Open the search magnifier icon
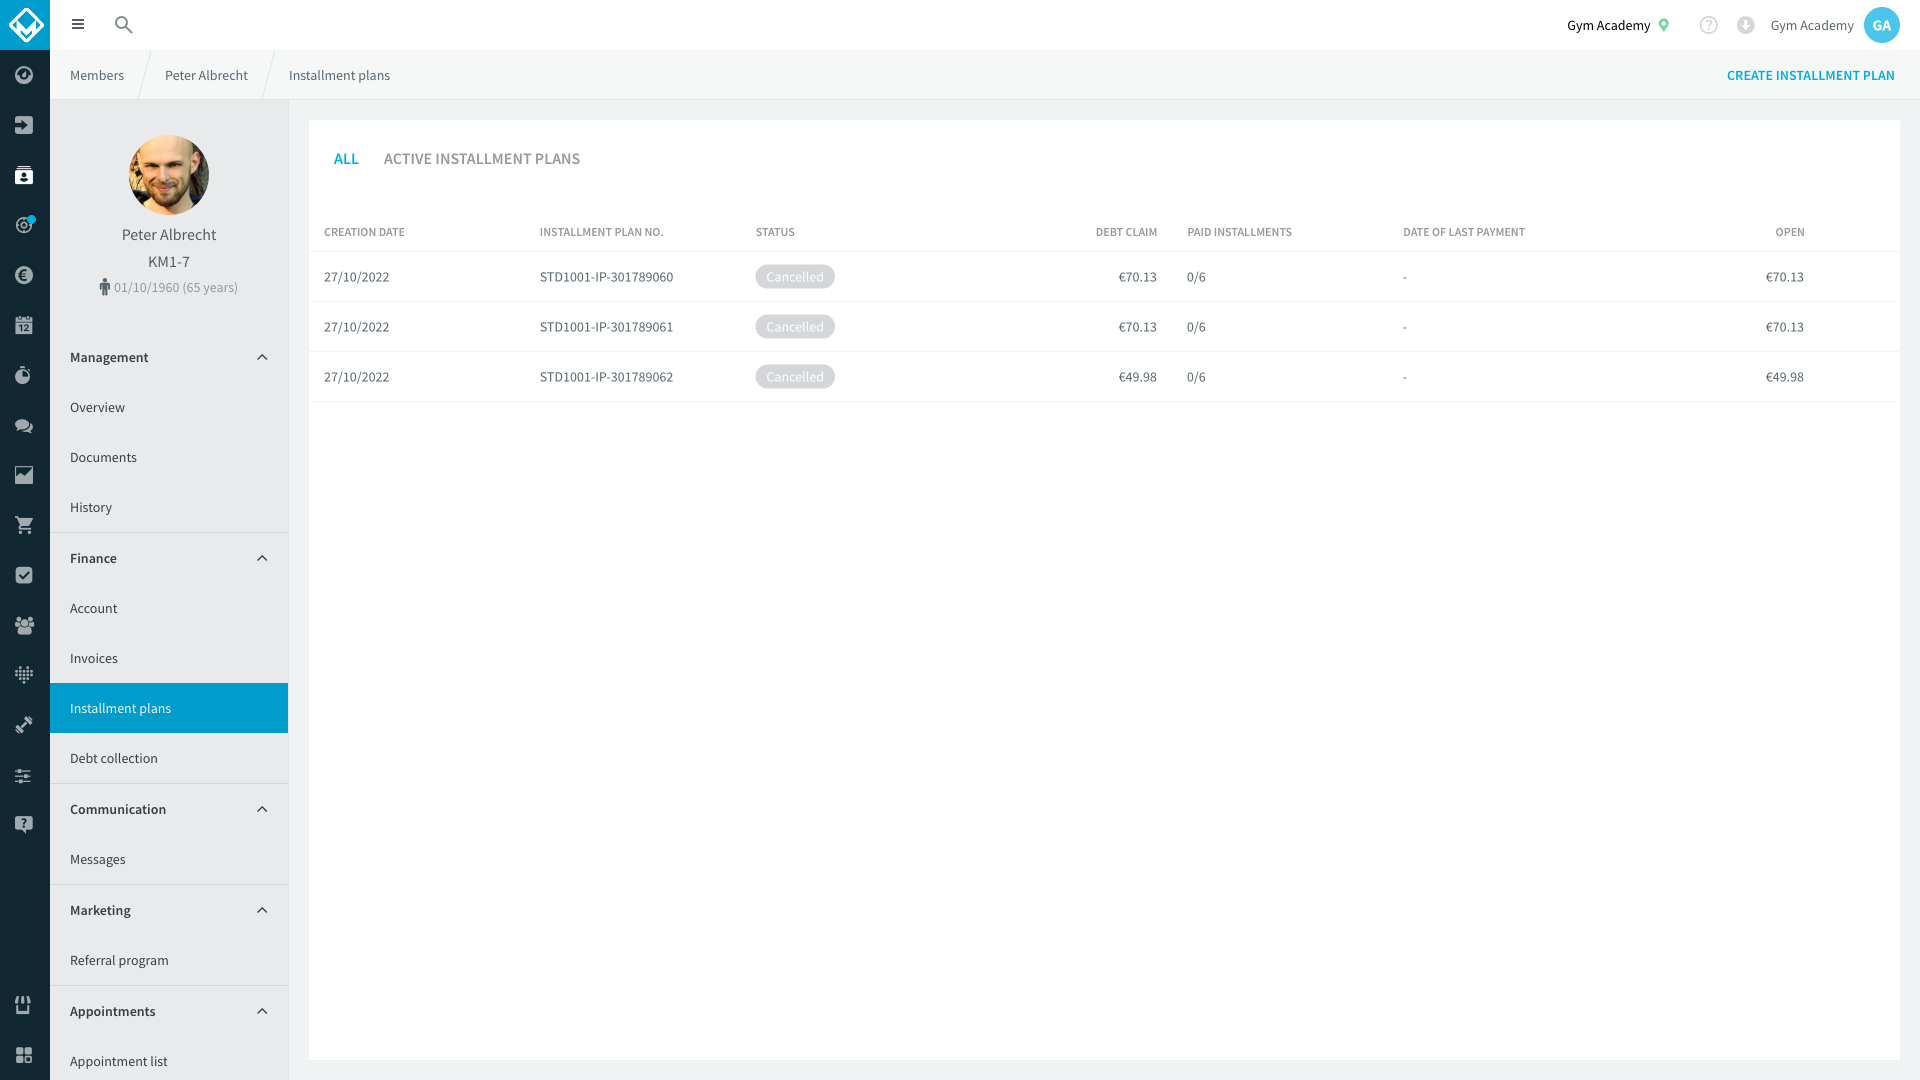Image resolution: width=1920 pixels, height=1080 pixels. pyautogui.click(x=124, y=25)
